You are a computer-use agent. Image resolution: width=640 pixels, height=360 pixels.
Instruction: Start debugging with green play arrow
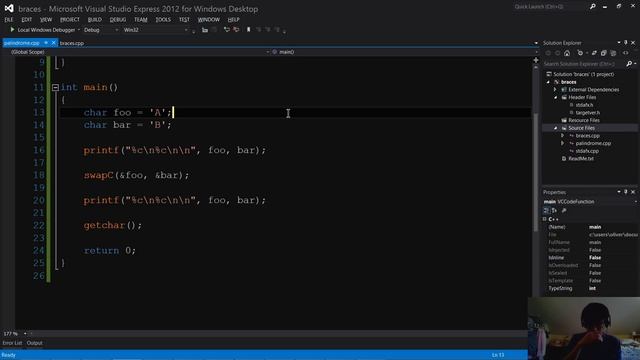pyautogui.click(x=12, y=30)
